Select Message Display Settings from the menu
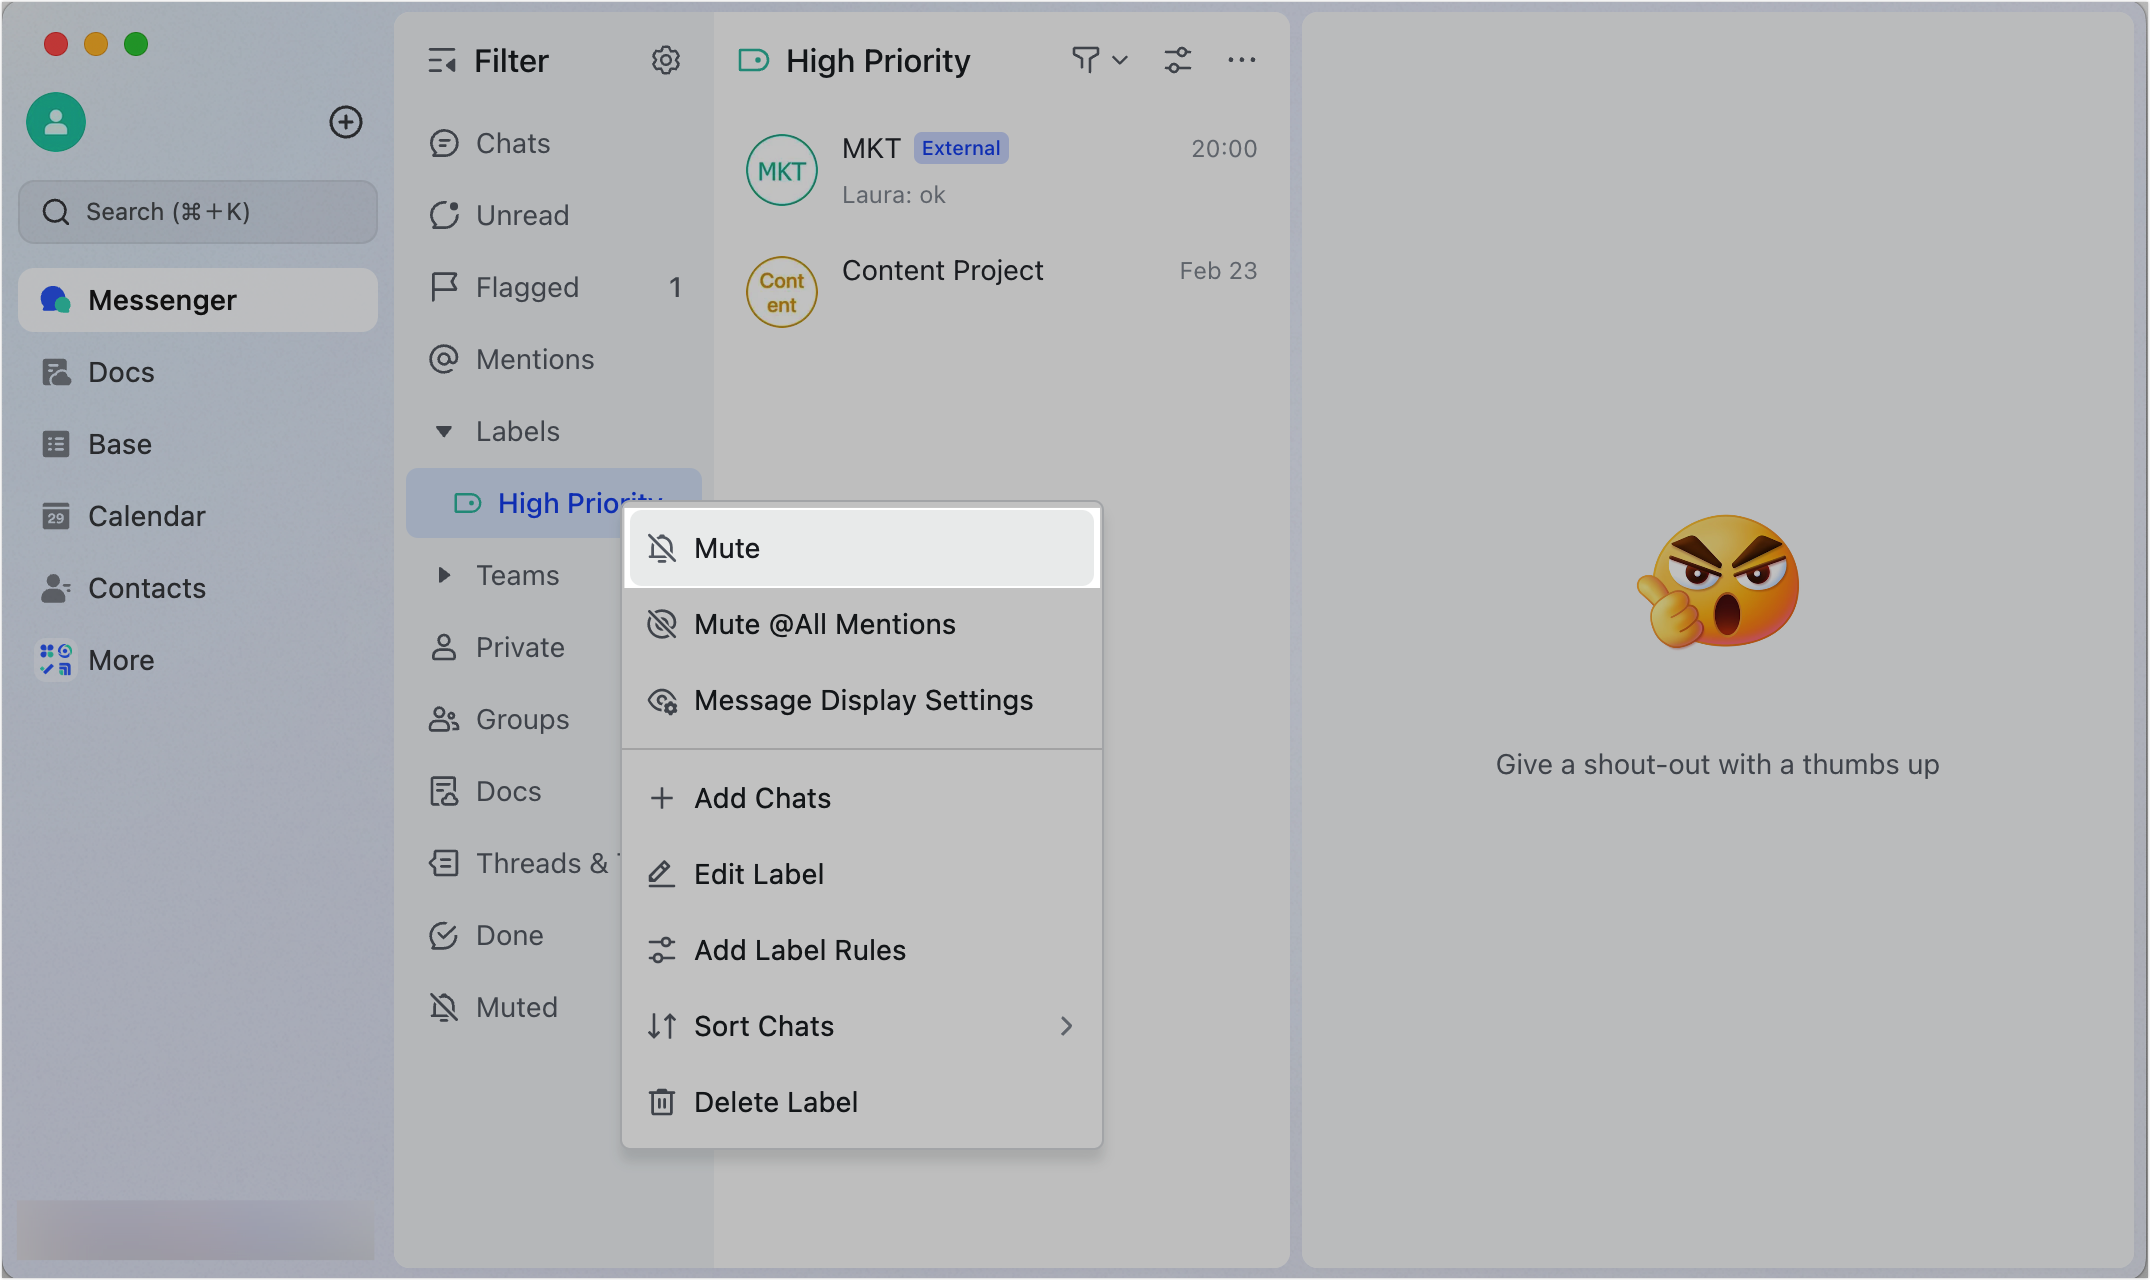 [x=863, y=700]
